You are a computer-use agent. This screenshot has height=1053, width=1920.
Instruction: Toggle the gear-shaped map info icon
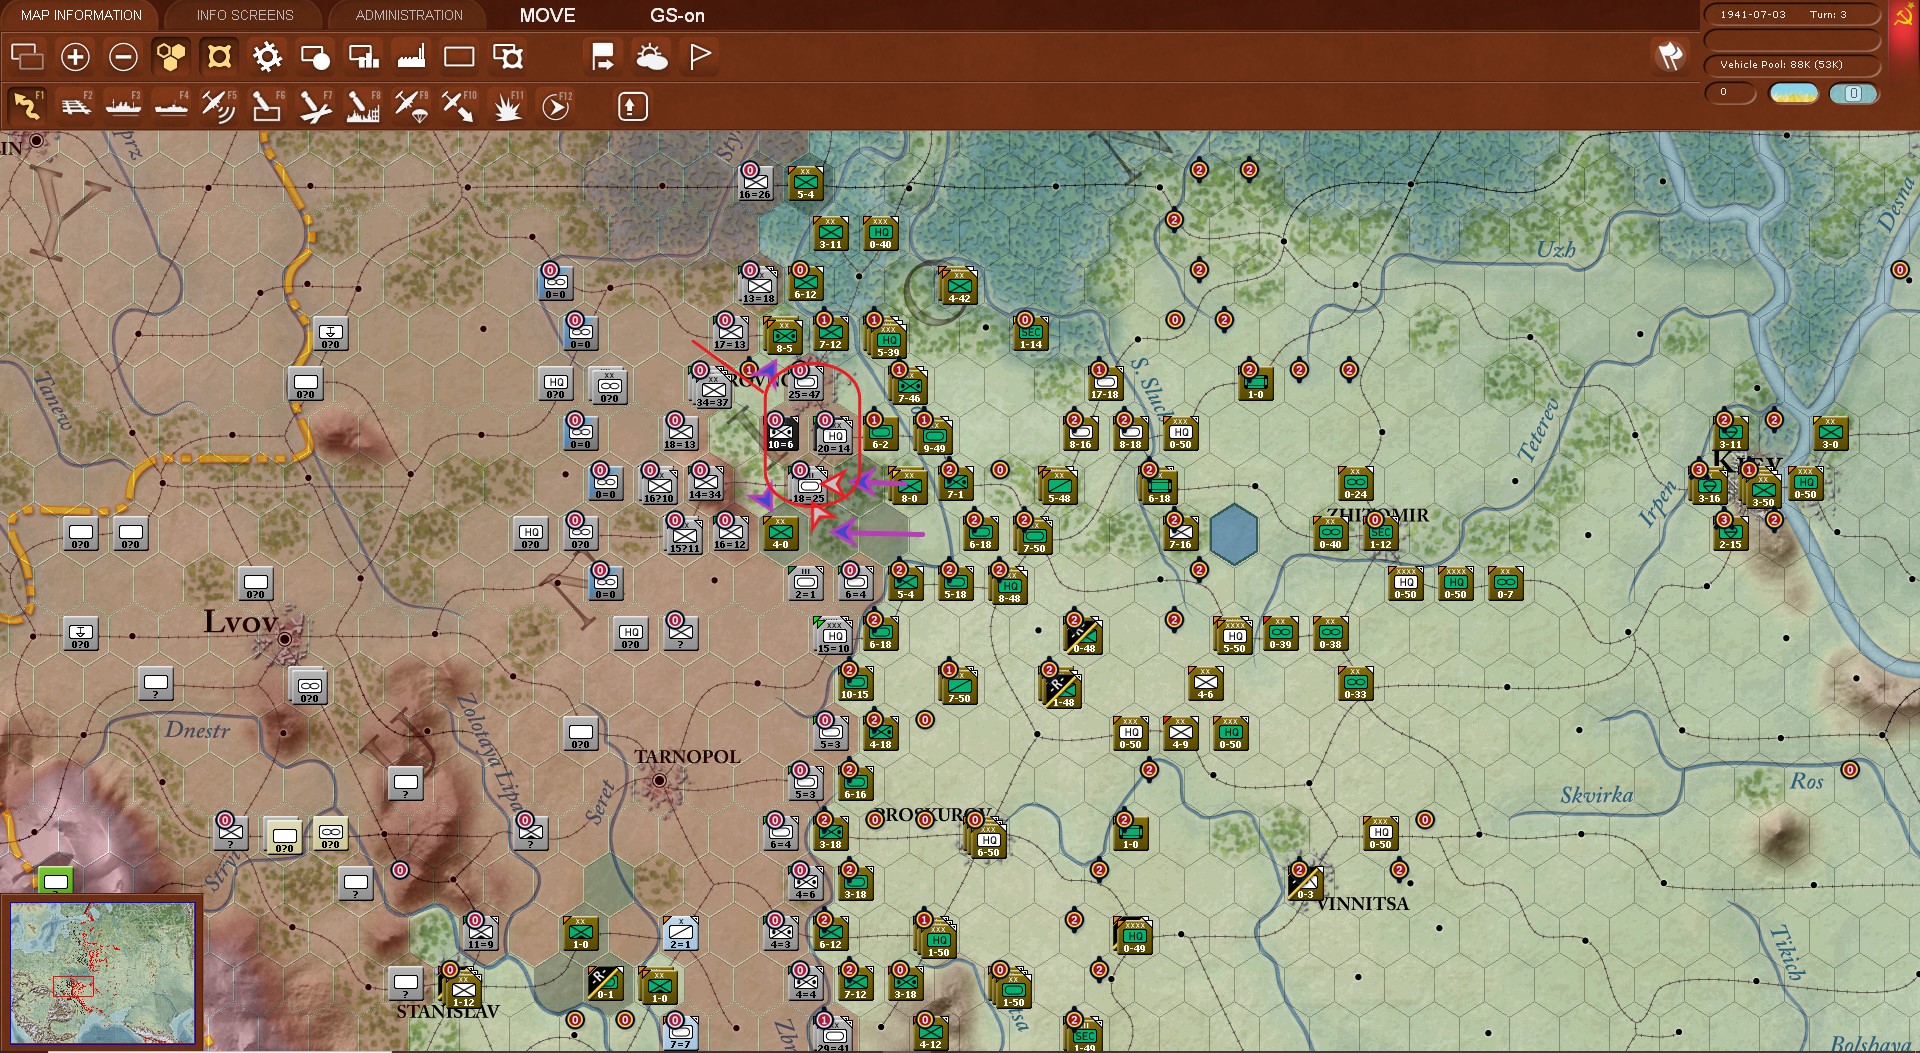pyautogui.click(x=267, y=57)
